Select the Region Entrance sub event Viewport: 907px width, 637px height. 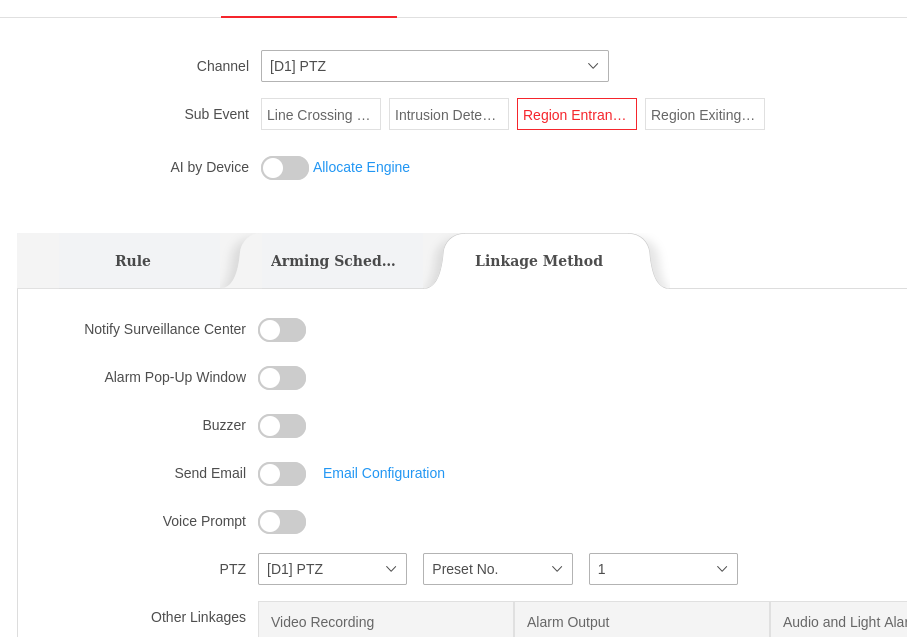pos(576,114)
